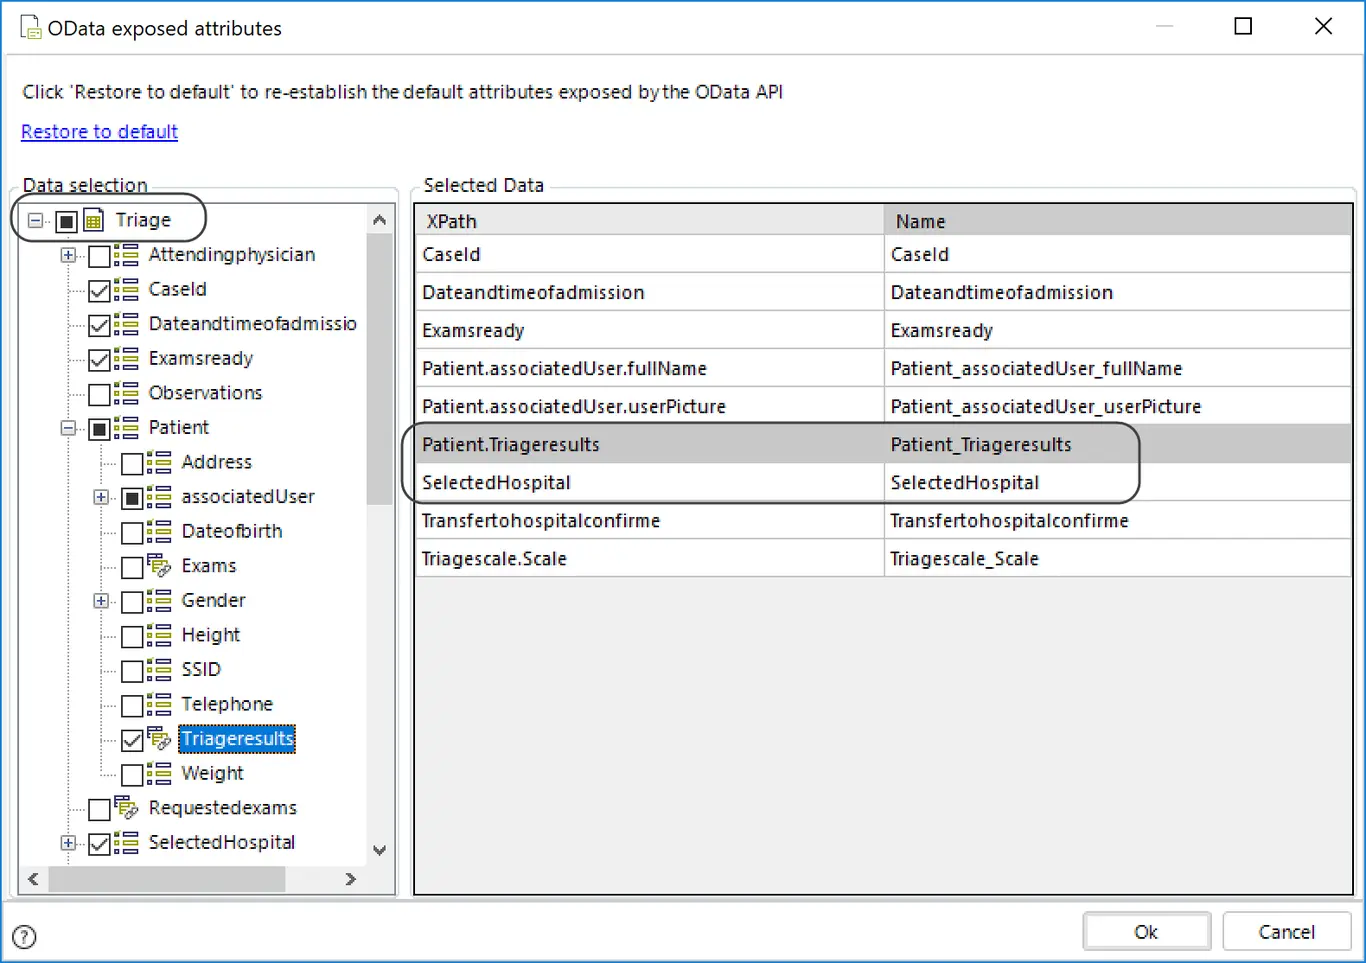Click the Exams collection icon

[159, 566]
